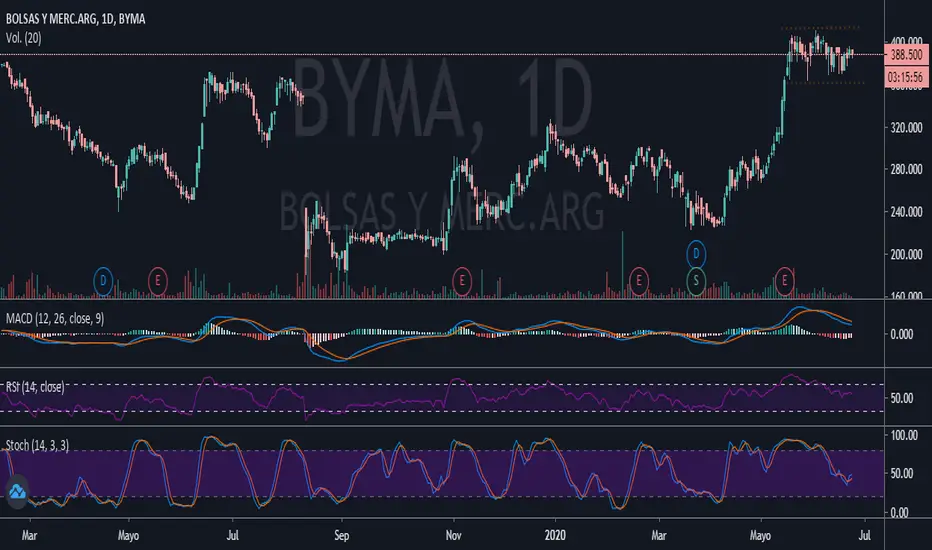The width and height of the screenshot is (932, 550).
Task: Click the 280.000 price axis label
Action: [906, 169]
